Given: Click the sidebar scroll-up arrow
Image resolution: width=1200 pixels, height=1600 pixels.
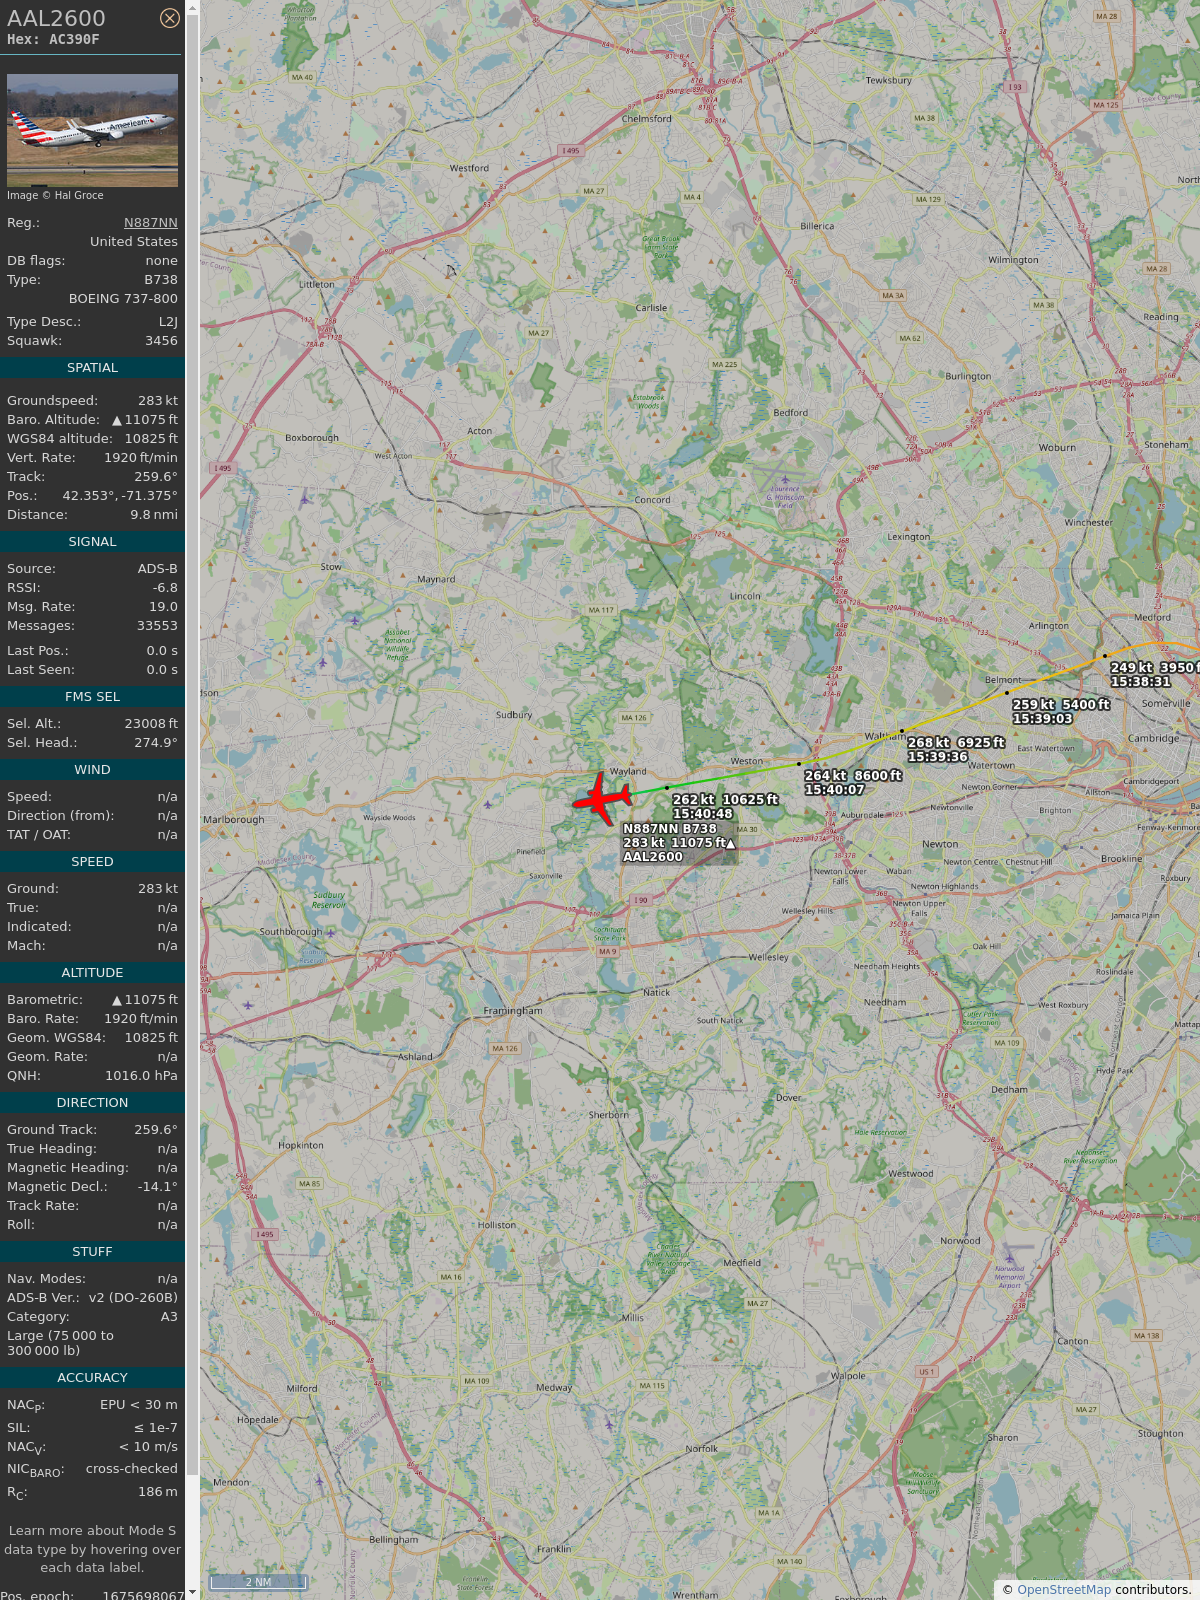Looking at the screenshot, I should [192, 7].
